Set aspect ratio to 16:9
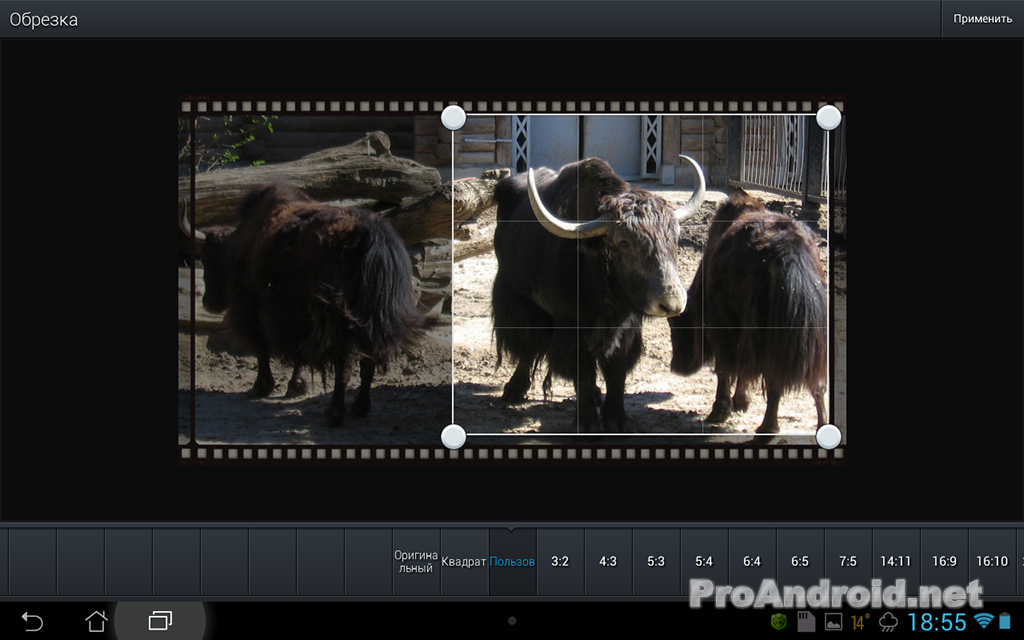The height and width of the screenshot is (640, 1024). pyautogui.click(x=944, y=562)
